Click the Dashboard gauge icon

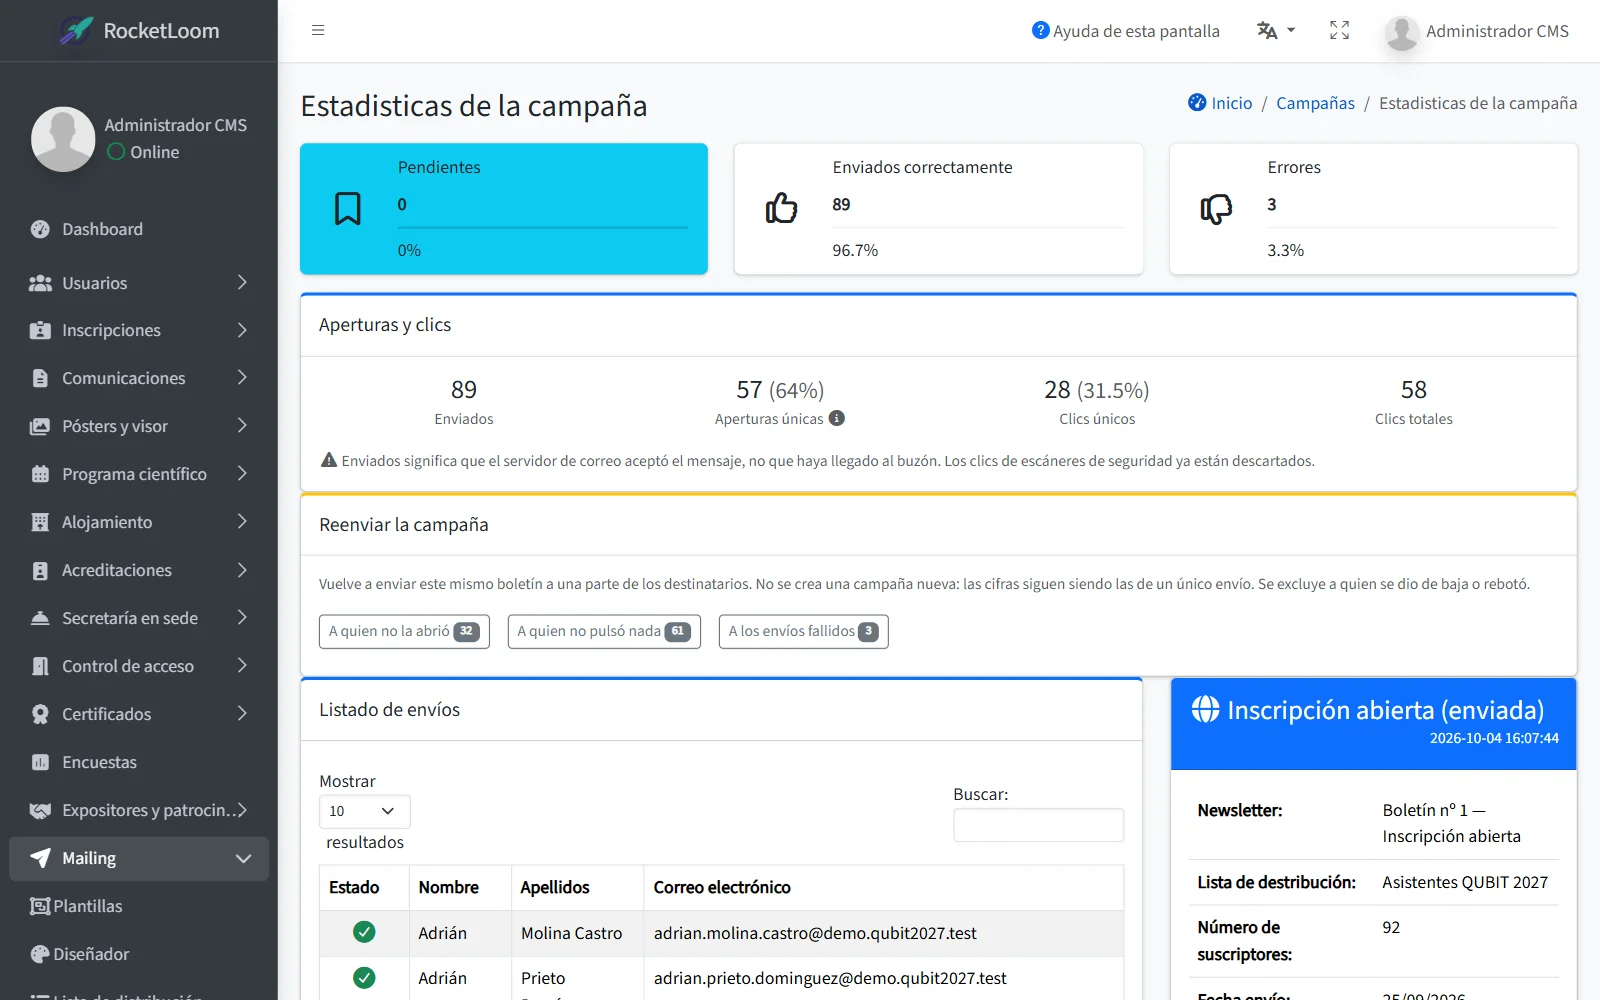[40, 229]
